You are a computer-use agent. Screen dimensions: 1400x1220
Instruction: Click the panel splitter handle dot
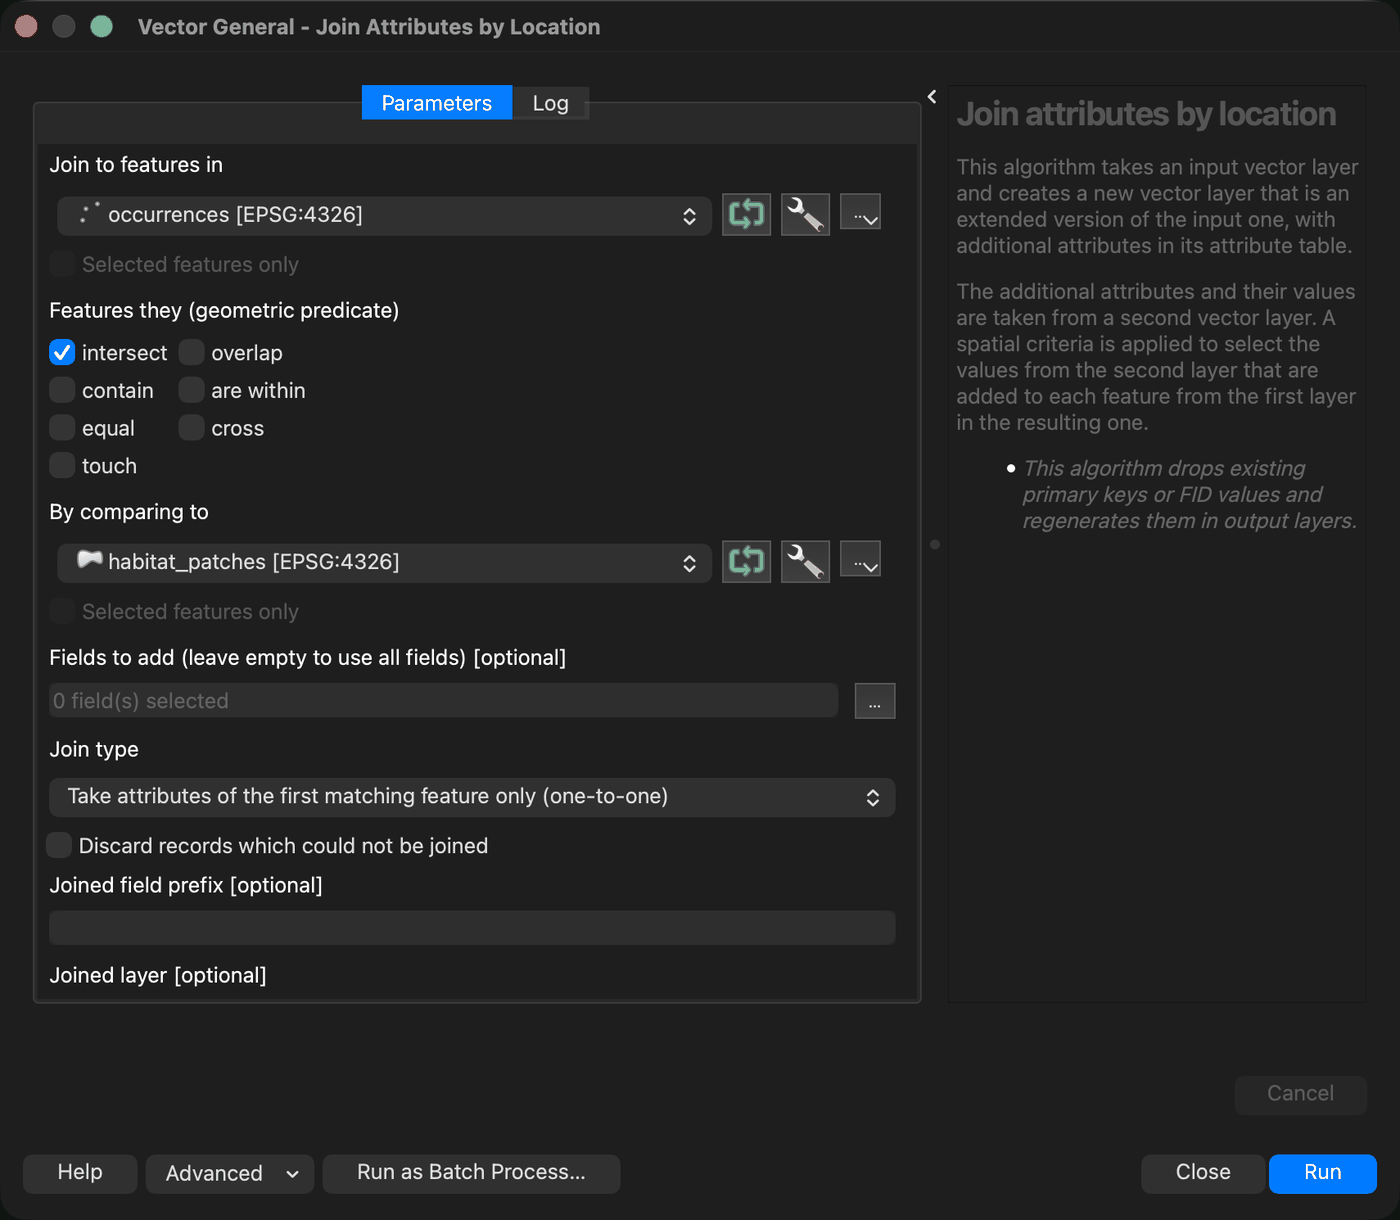point(935,545)
